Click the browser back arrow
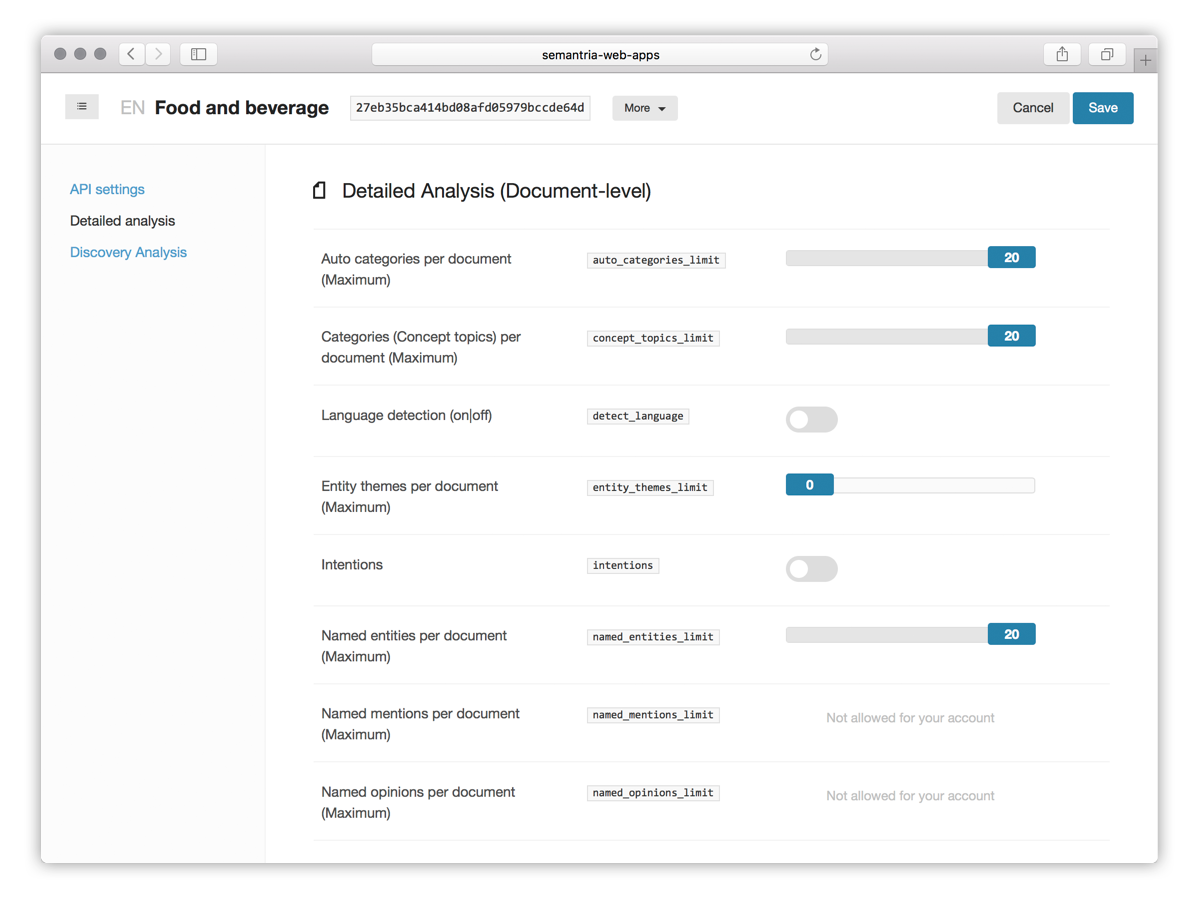Viewport: 1200px width, 900px height. point(132,54)
